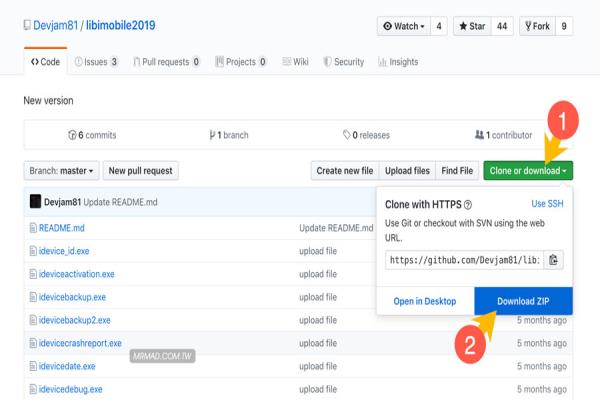
Task: Open Watch dropdown
Action: coord(404,26)
